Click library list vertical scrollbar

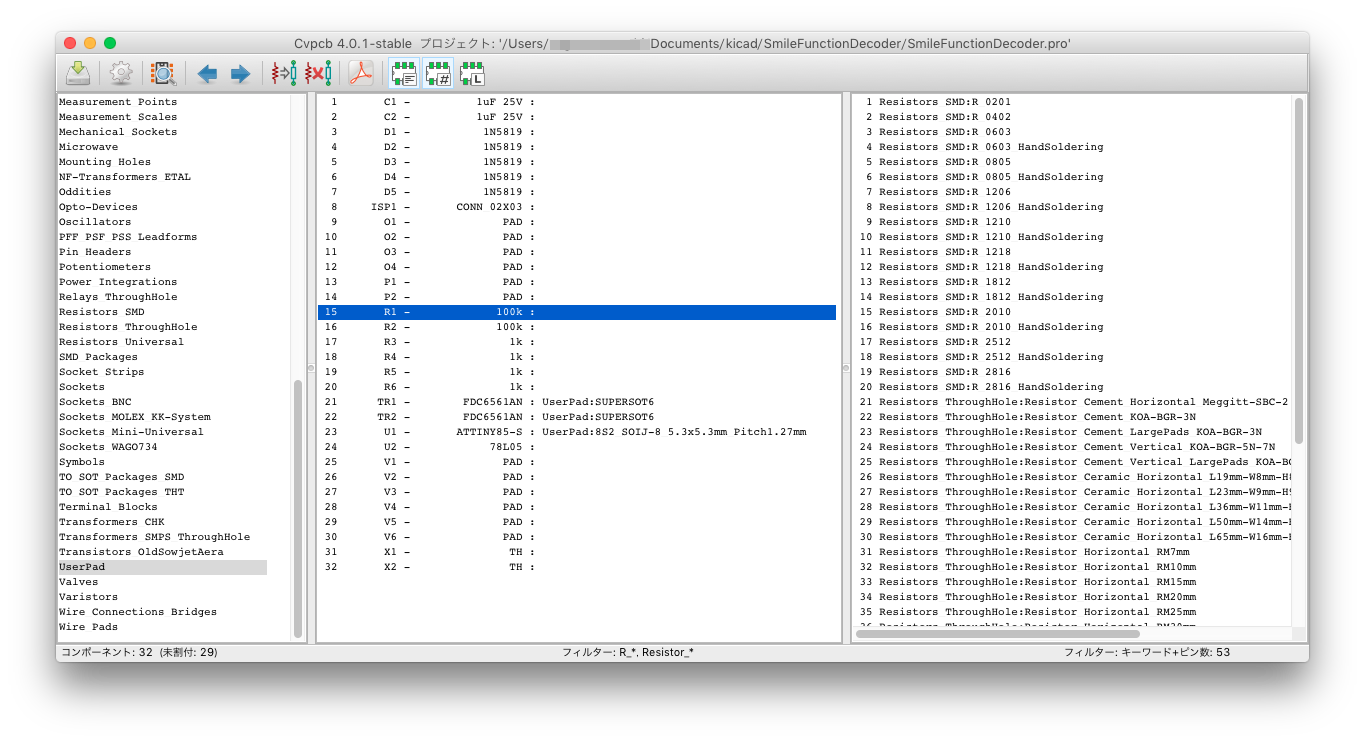(x=298, y=510)
